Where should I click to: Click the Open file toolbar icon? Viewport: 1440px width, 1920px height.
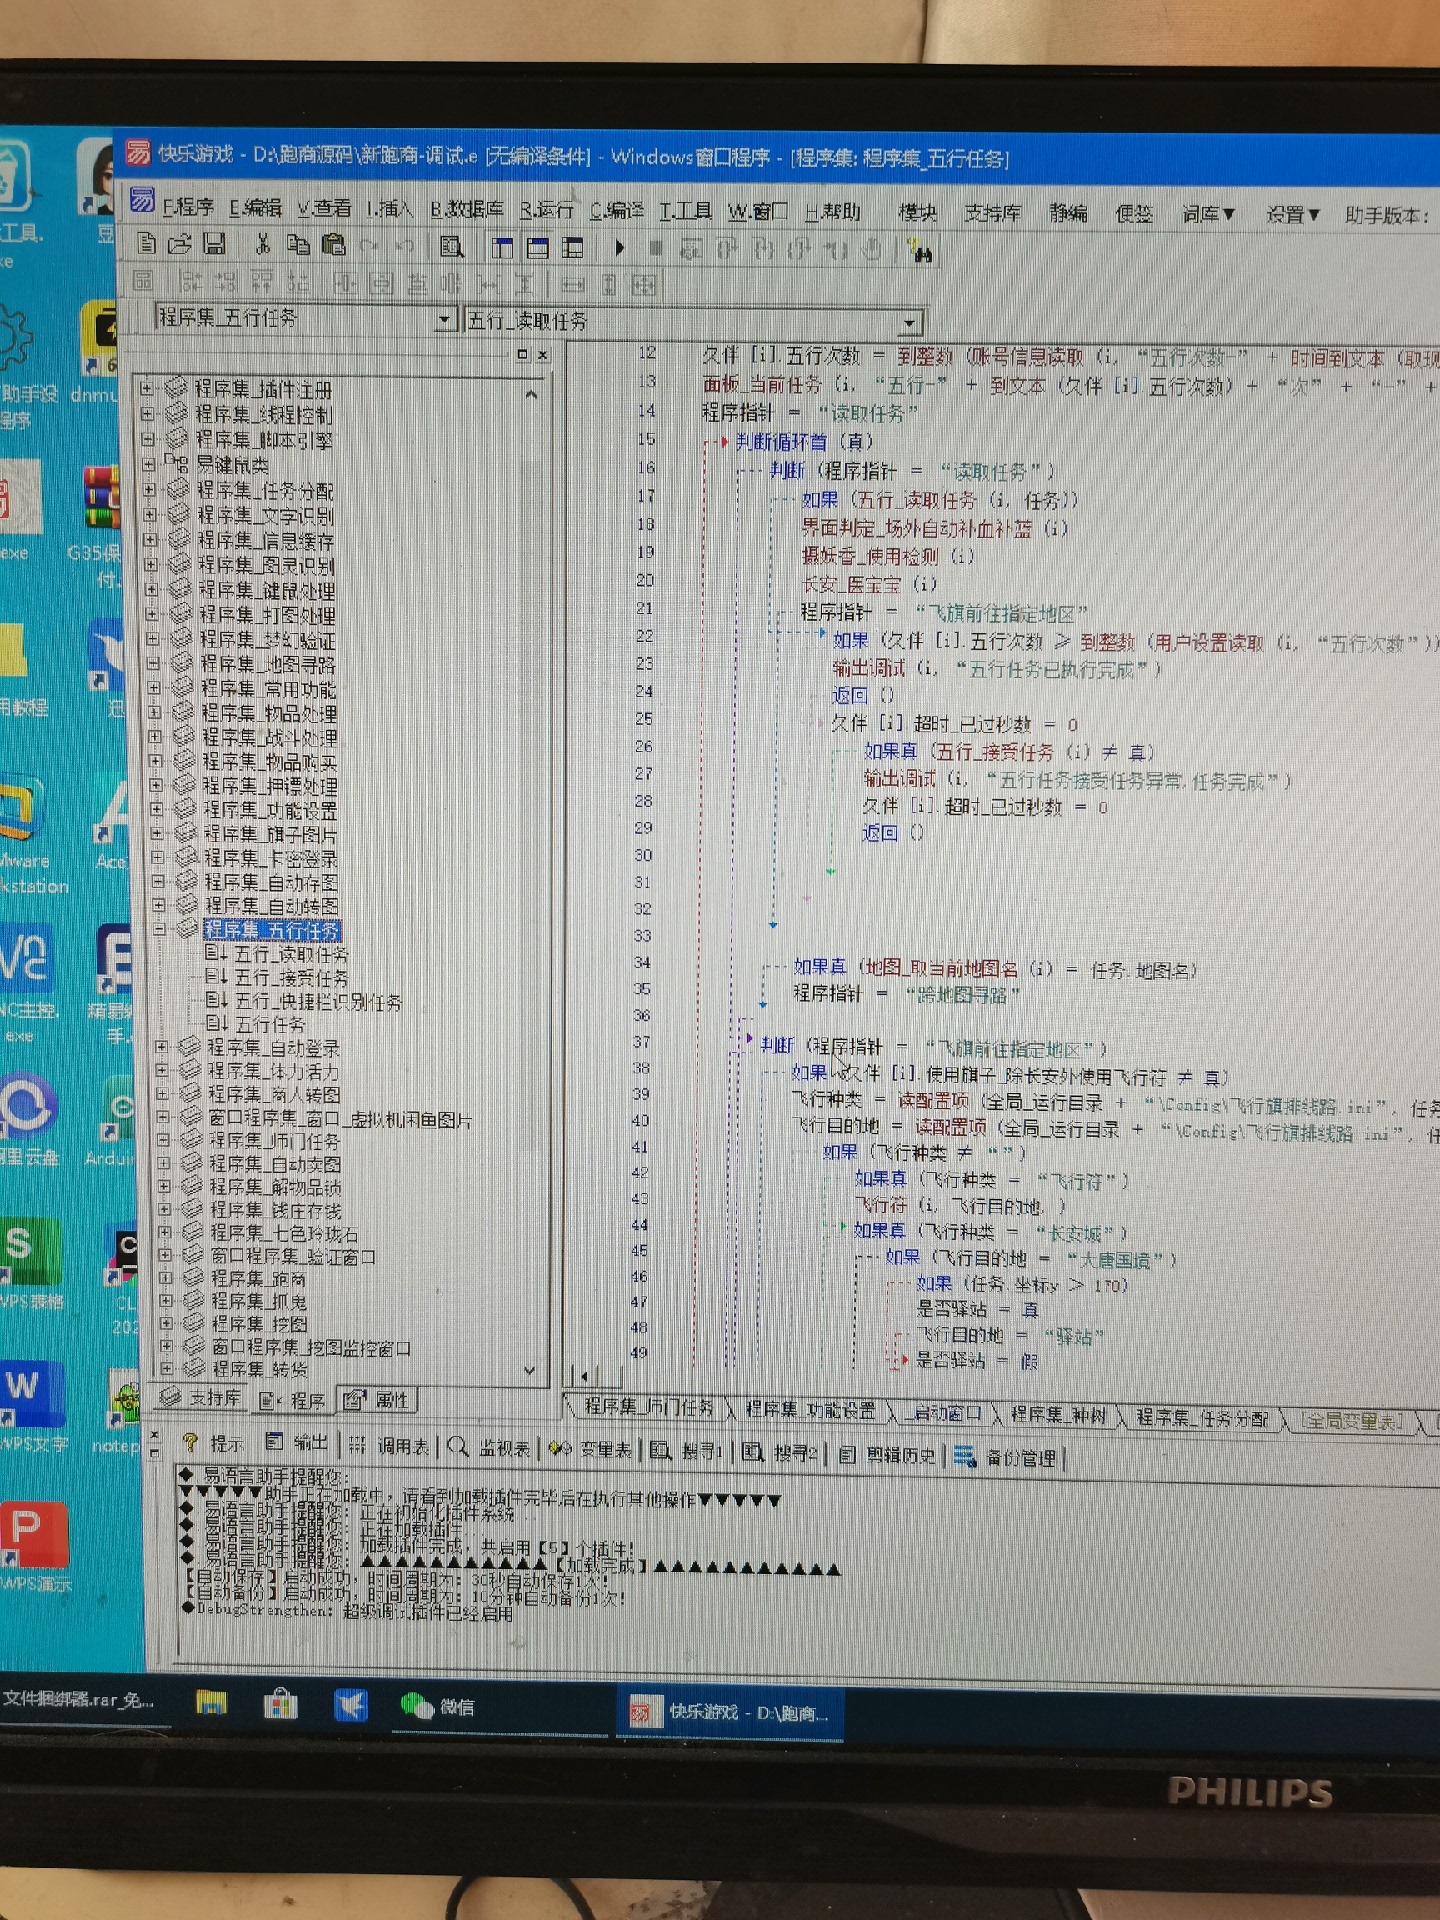coord(180,243)
